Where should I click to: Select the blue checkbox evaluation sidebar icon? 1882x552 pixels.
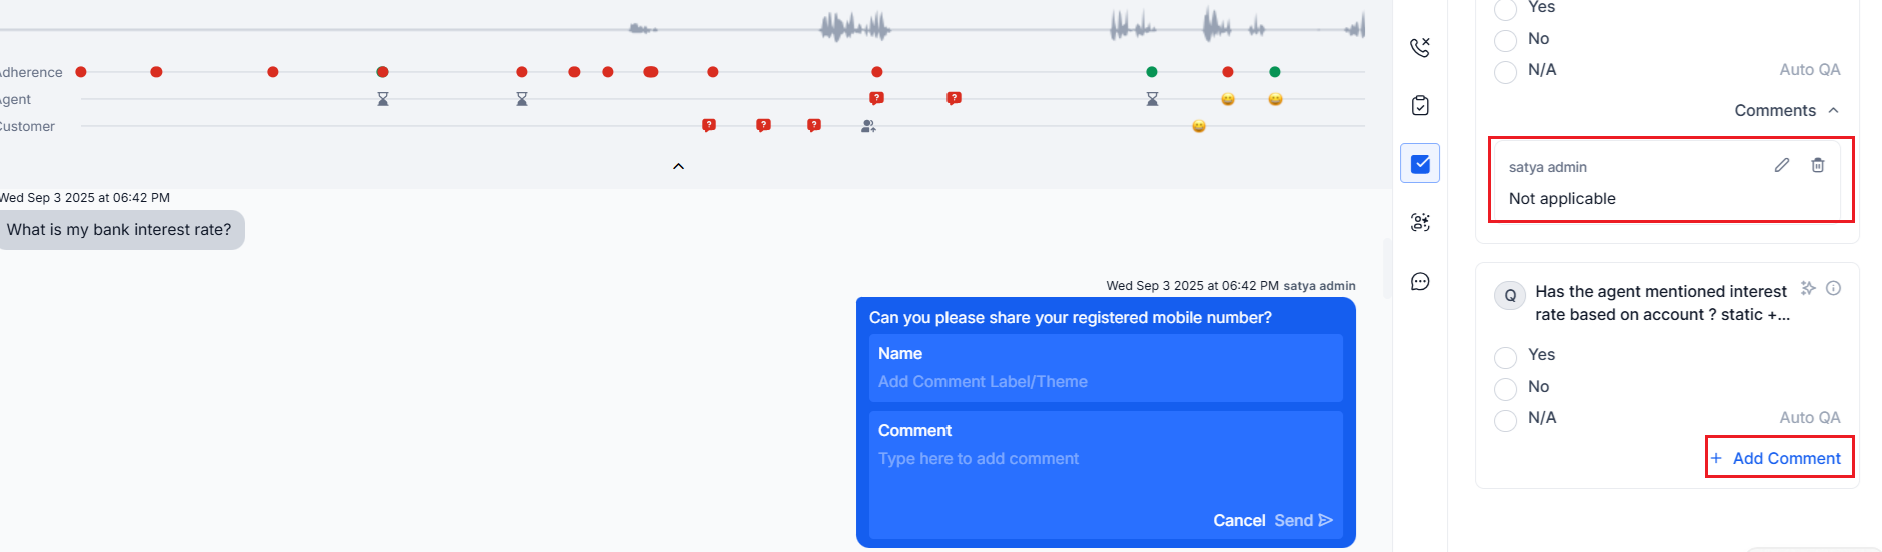pos(1420,164)
